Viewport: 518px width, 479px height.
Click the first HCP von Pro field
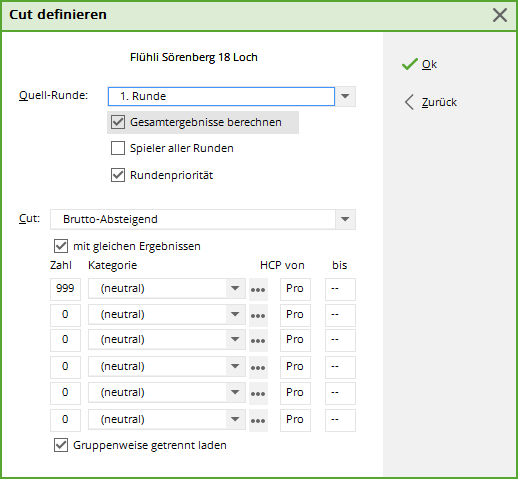(x=295, y=289)
